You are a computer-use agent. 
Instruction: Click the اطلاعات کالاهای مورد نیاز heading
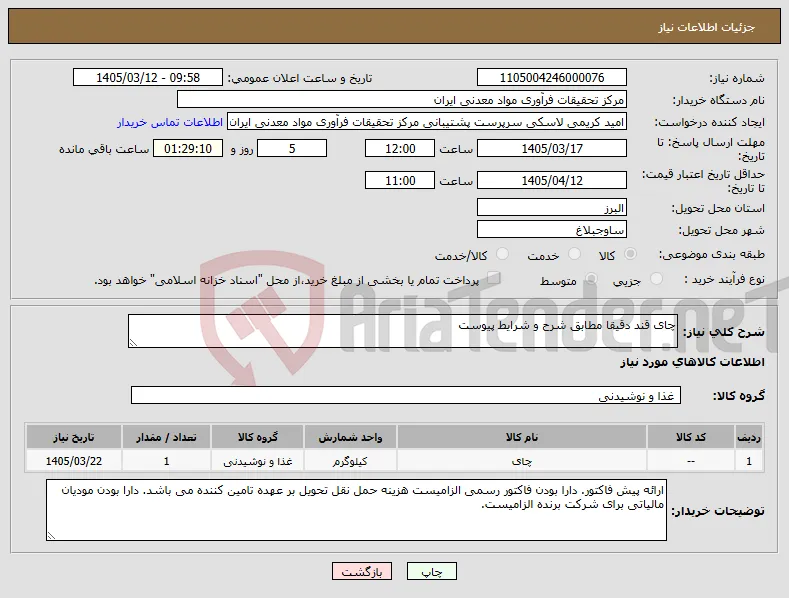(692, 362)
